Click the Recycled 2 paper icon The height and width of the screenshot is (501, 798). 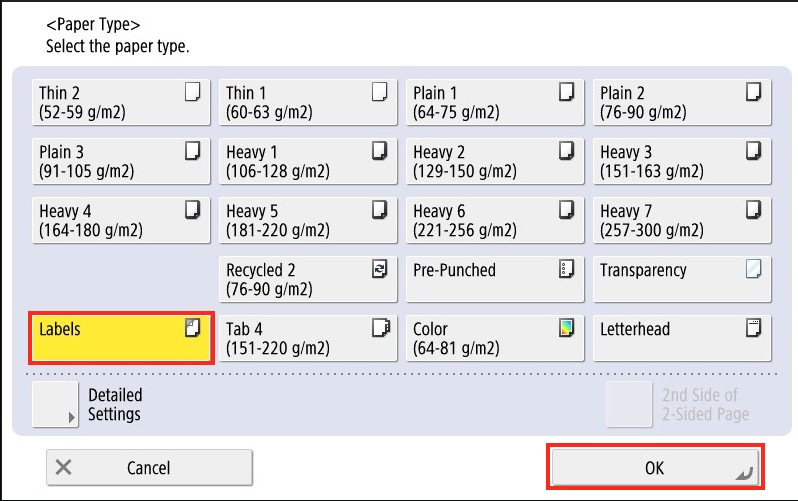379,268
